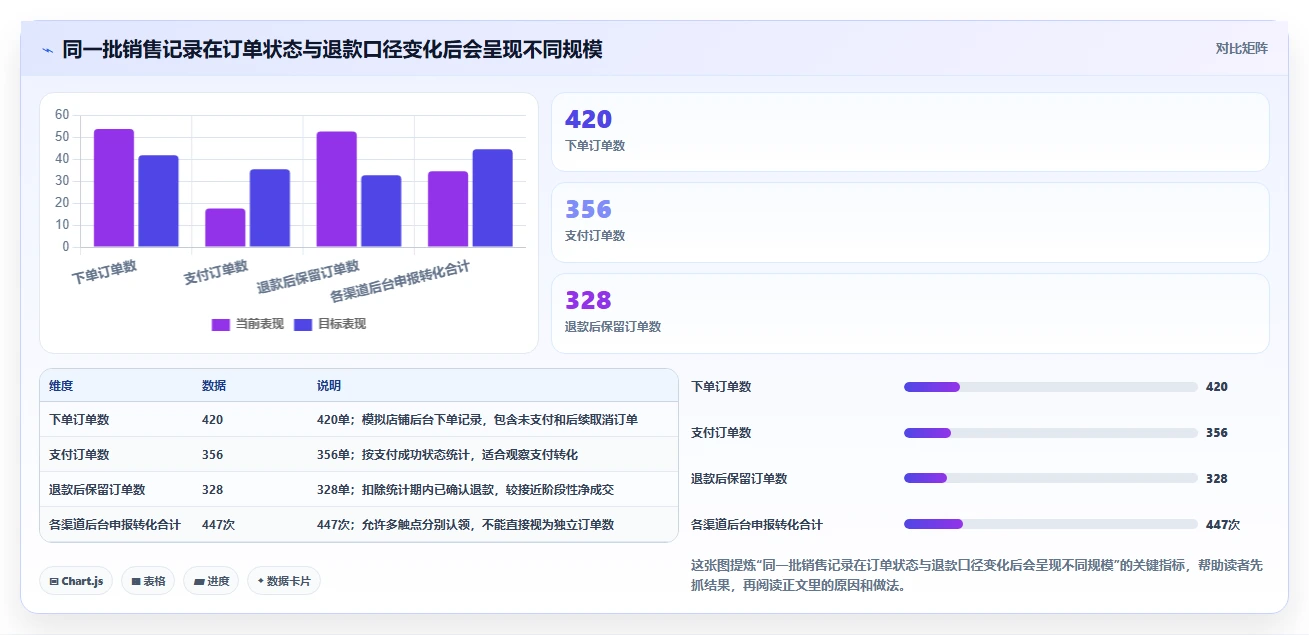1309x635 pixels.
Task: Click the 表格 tag chip
Action: click(148, 581)
